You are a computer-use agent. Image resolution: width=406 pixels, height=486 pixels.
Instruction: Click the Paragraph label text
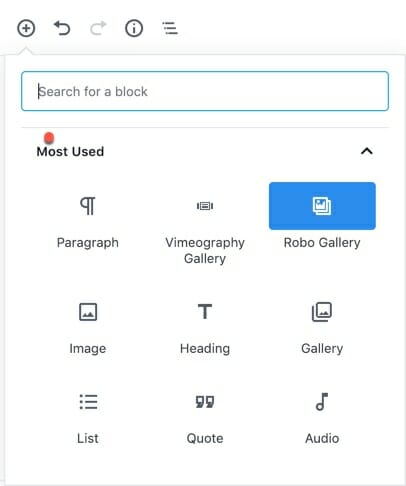(x=88, y=243)
